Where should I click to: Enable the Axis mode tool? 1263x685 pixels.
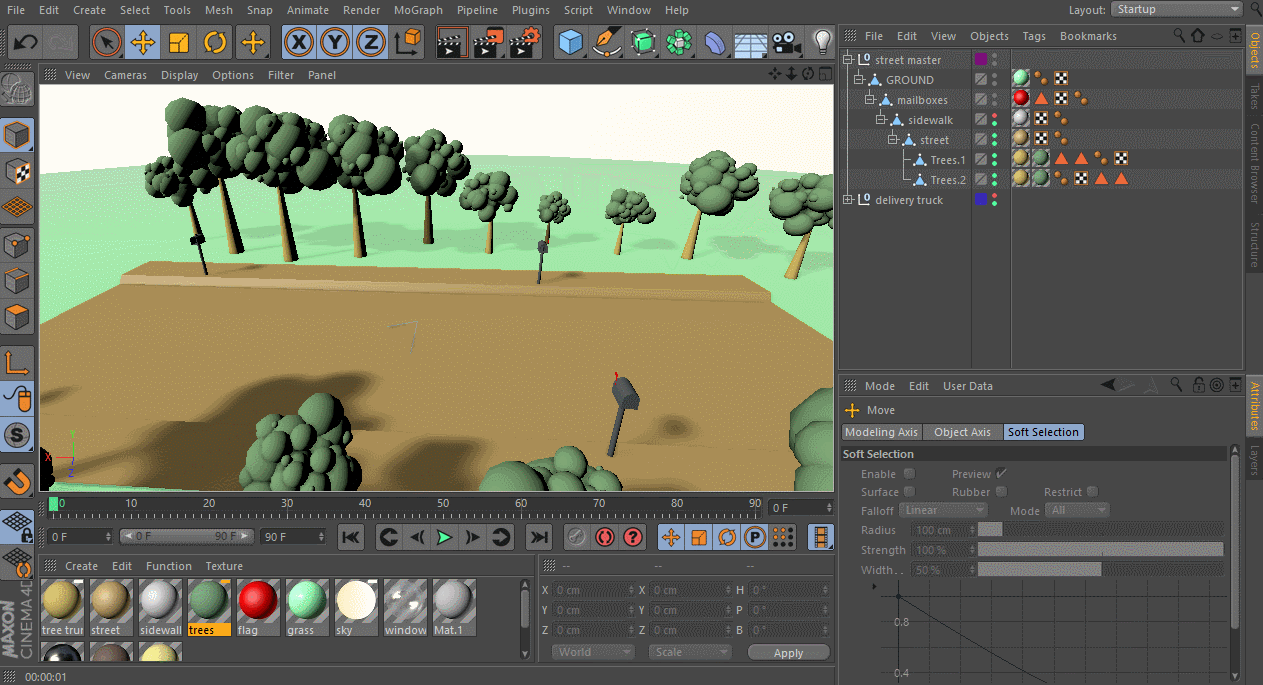19,363
